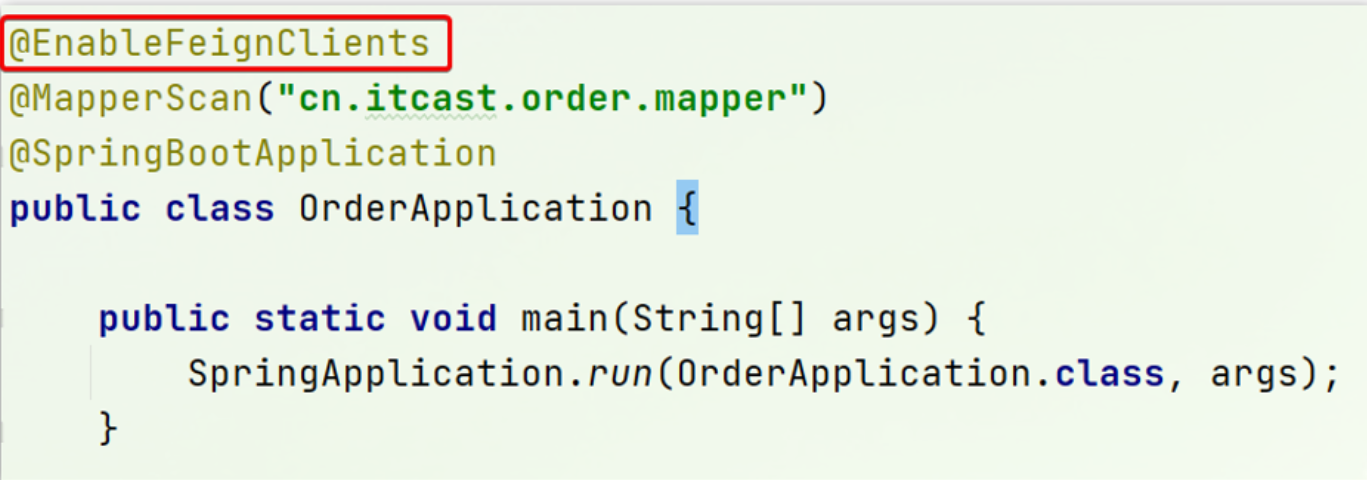Click the class keyword in declaration
This screenshot has width=1367, height=480.
pyautogui.click(x=220, y=209)
